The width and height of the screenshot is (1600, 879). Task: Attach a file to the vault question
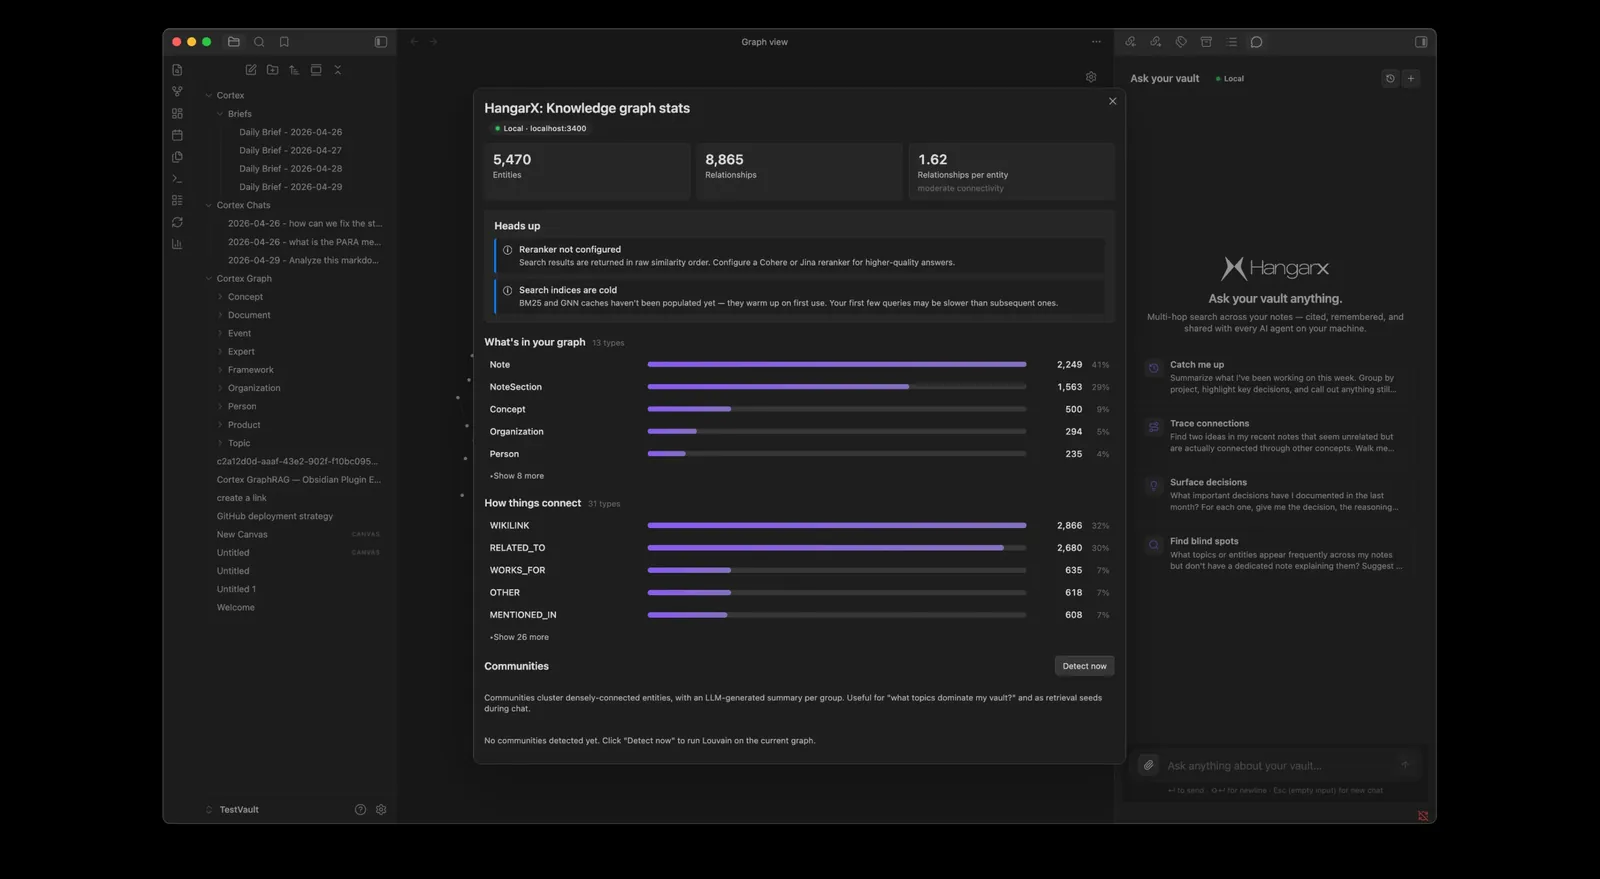coord(1149,765)
